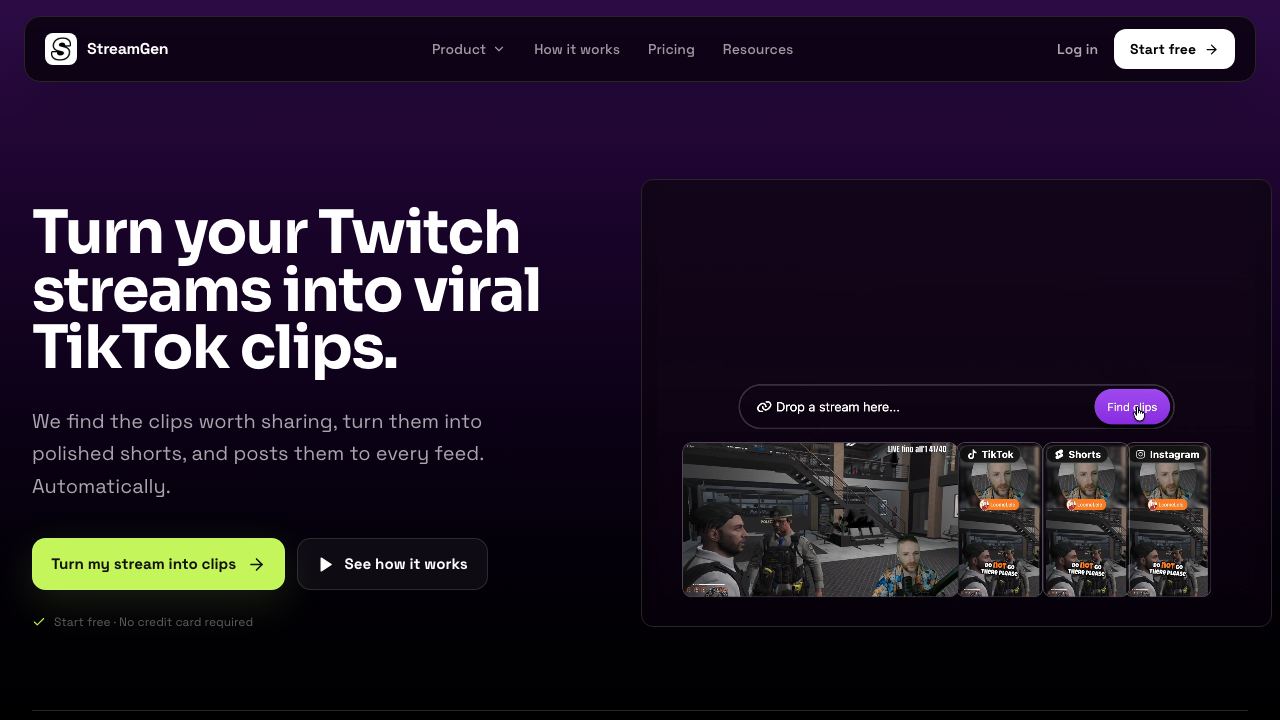Click the StreamGen brand name
1280x720 pixels.
point(127,49)
